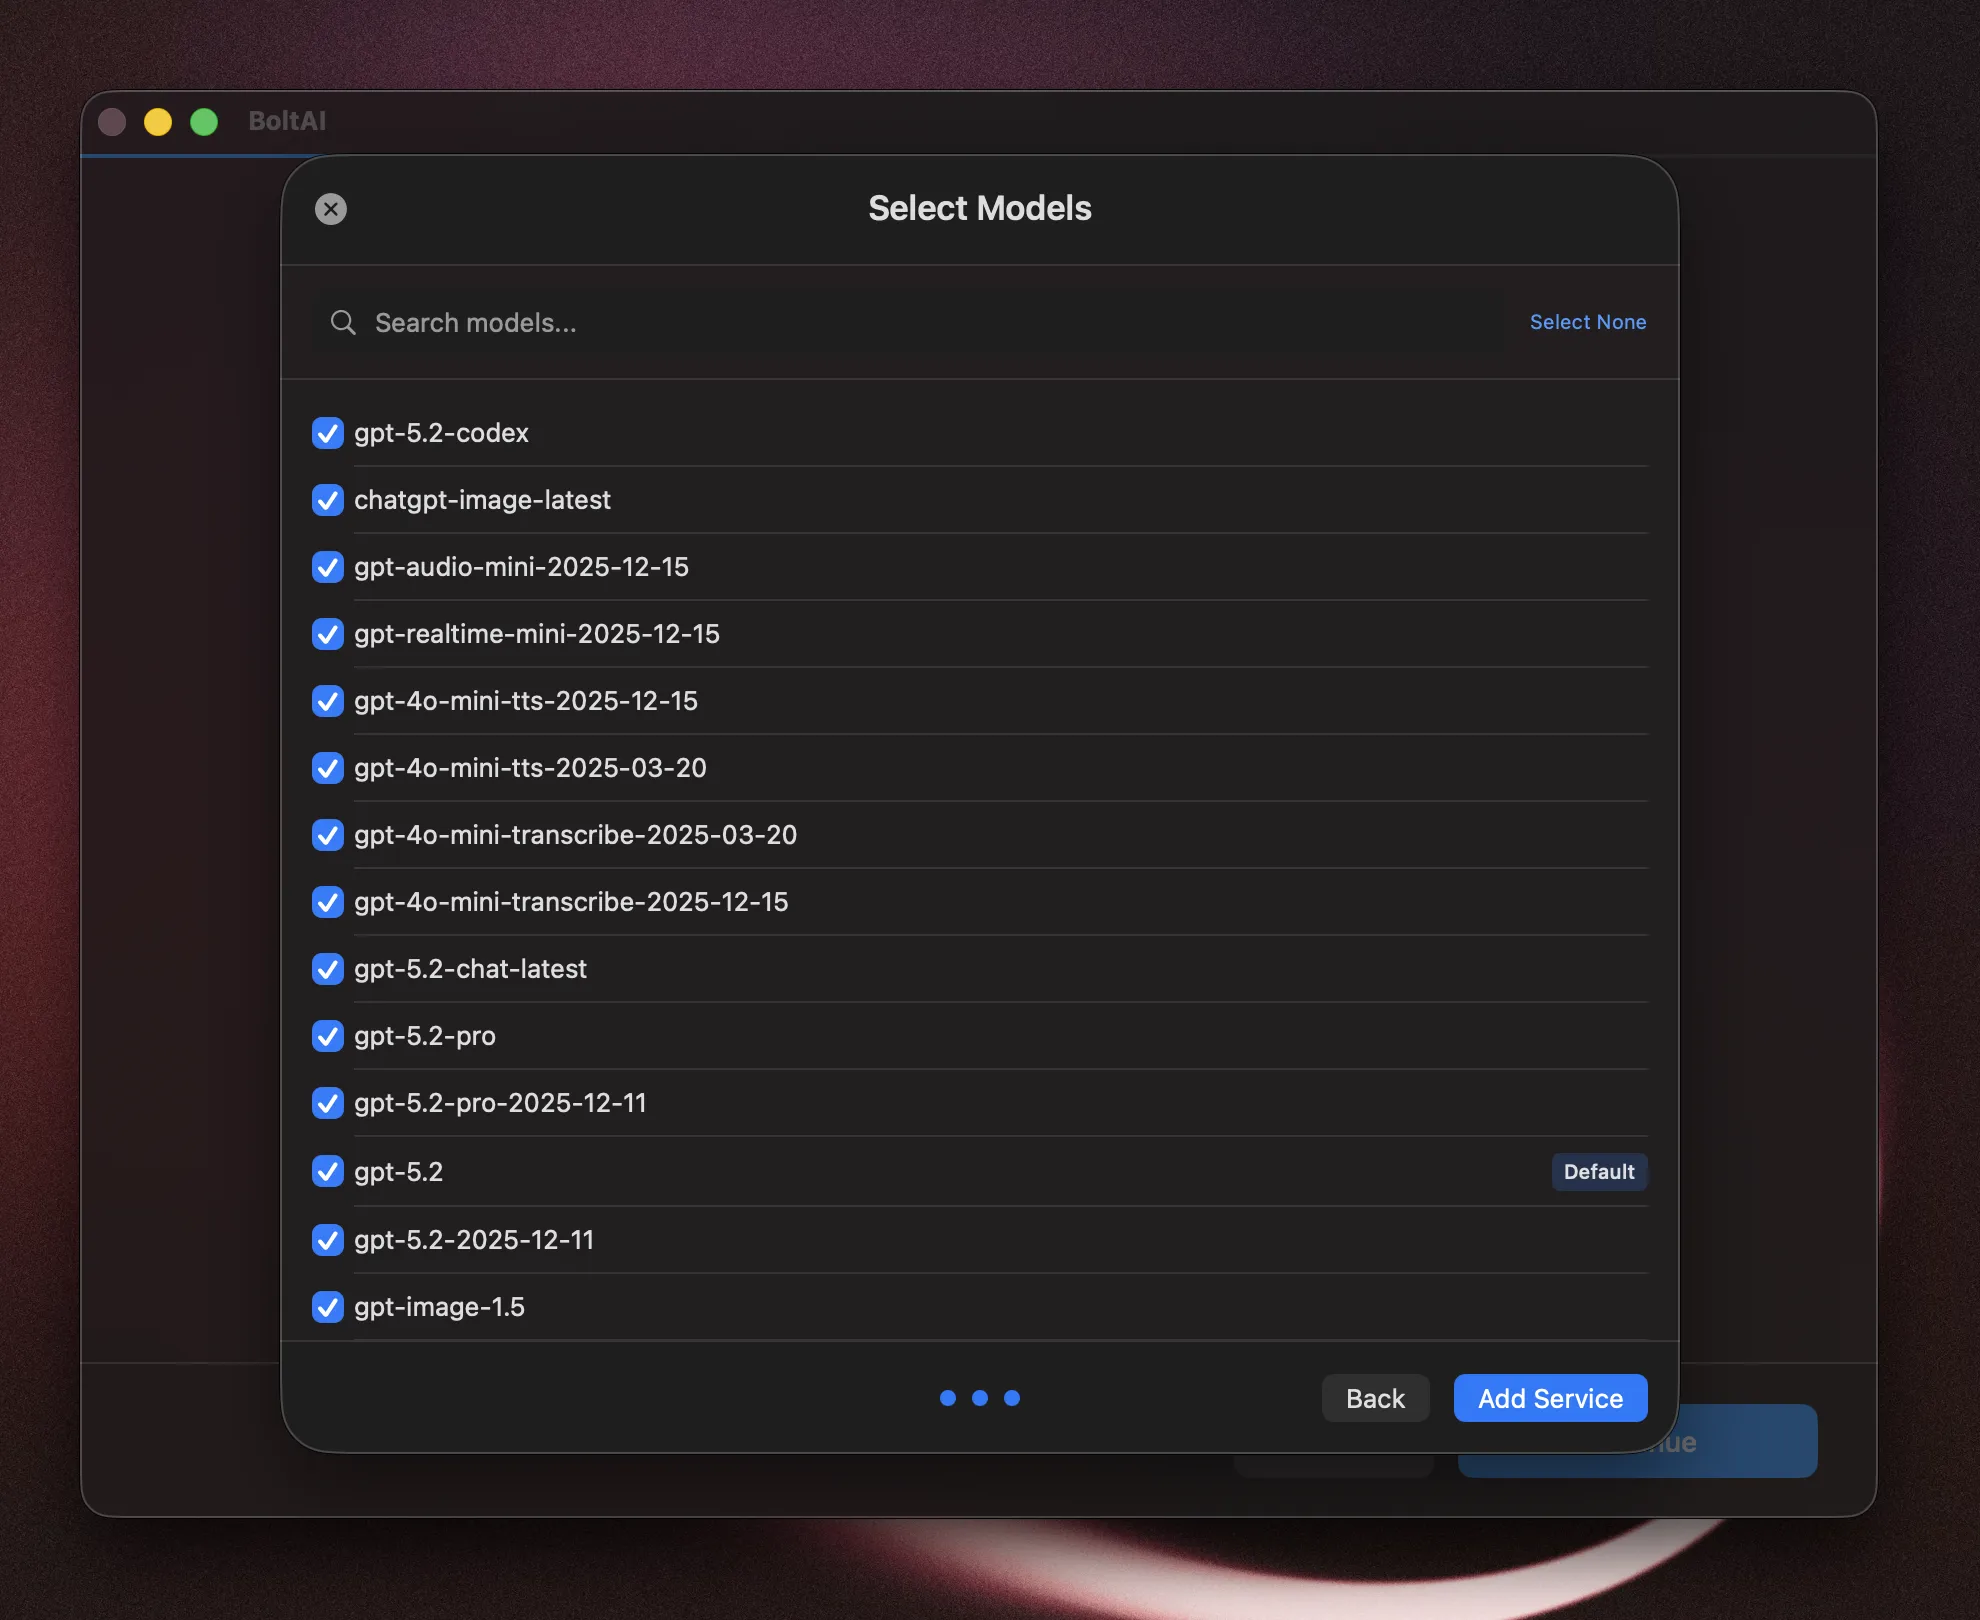The width and height of the screenshot is (1980, 1620).
Task: Uncheck the gpt-5.2-codex checkbox
Action: [328, 433]
